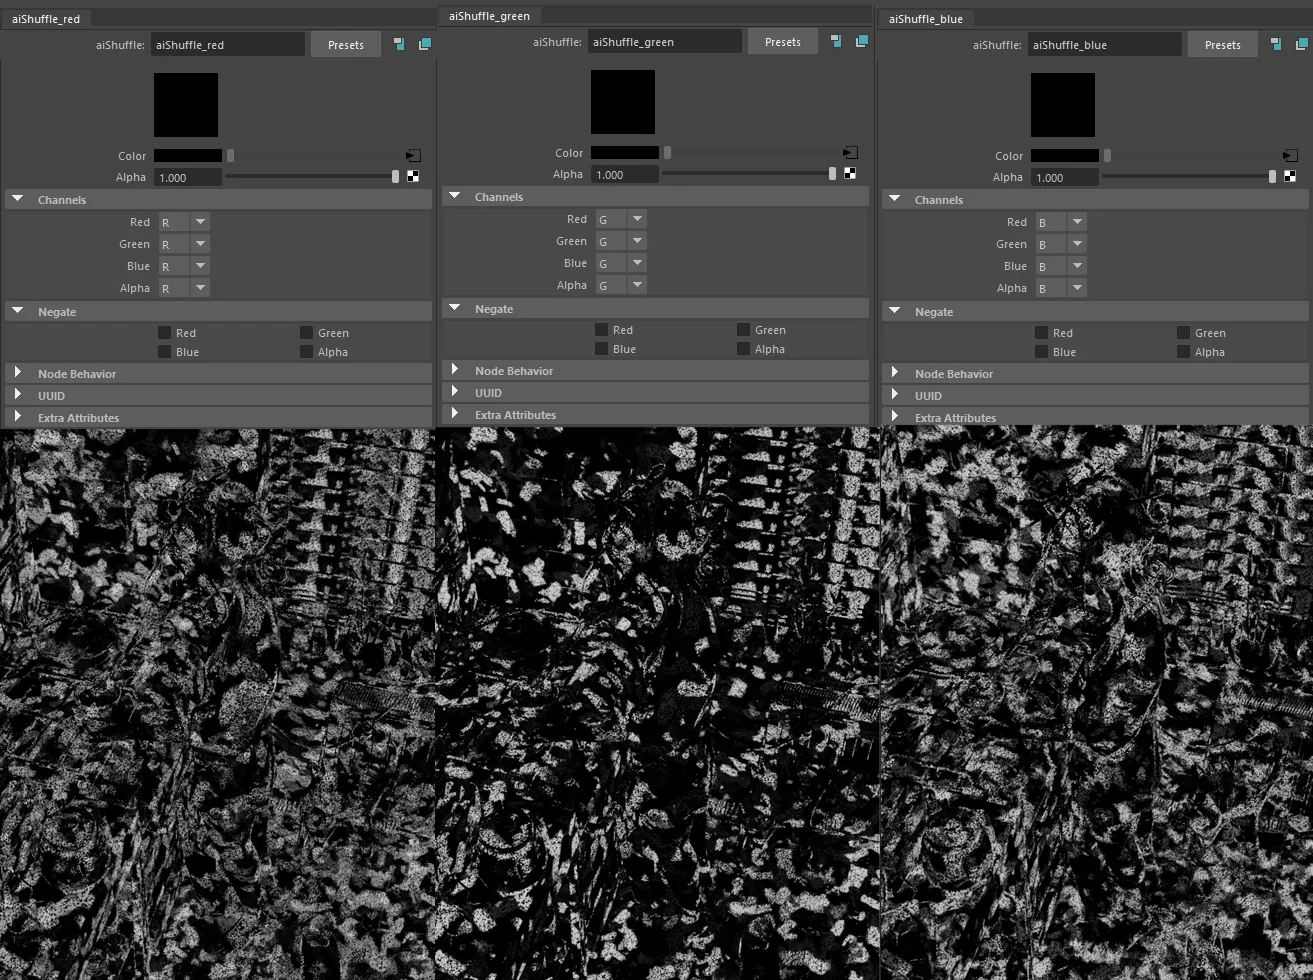Click the aiShuffle_green output connection icon
Image resolution: width=1313 pixels, height=980 pixels.
pos(861,41)
